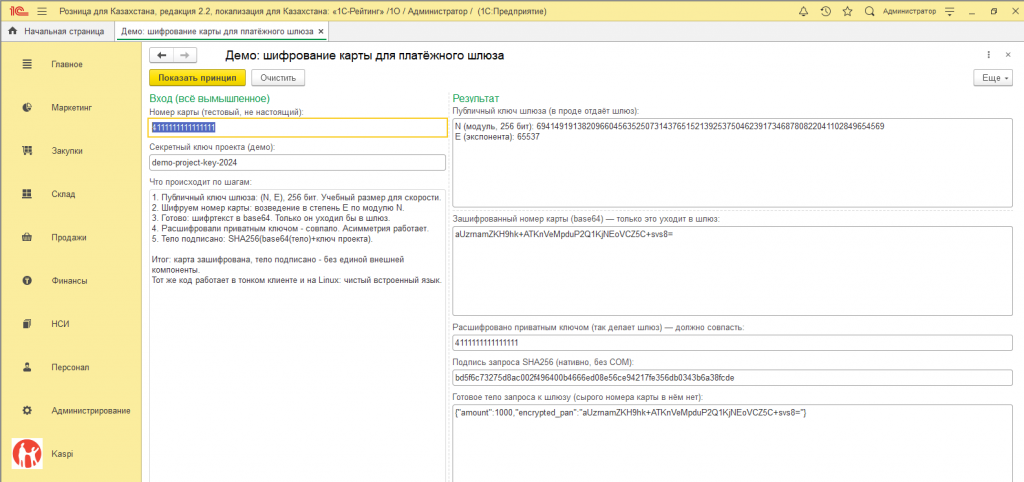Open the history clock icon
The width and height of the screenshot is (1024, 482).
(825, 11)
